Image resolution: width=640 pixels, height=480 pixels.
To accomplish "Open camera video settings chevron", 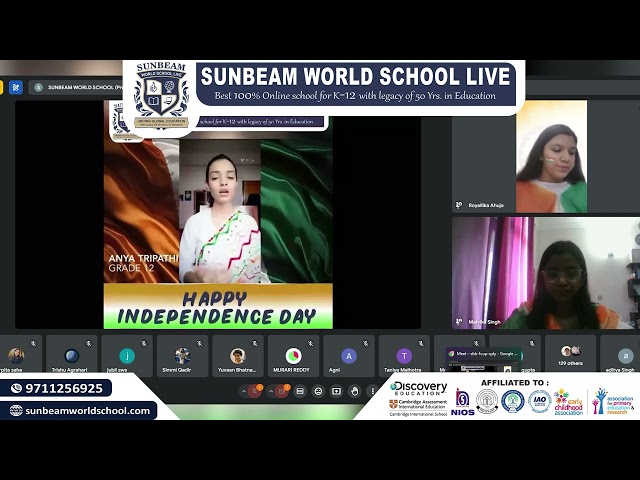I will click(271, 391).
